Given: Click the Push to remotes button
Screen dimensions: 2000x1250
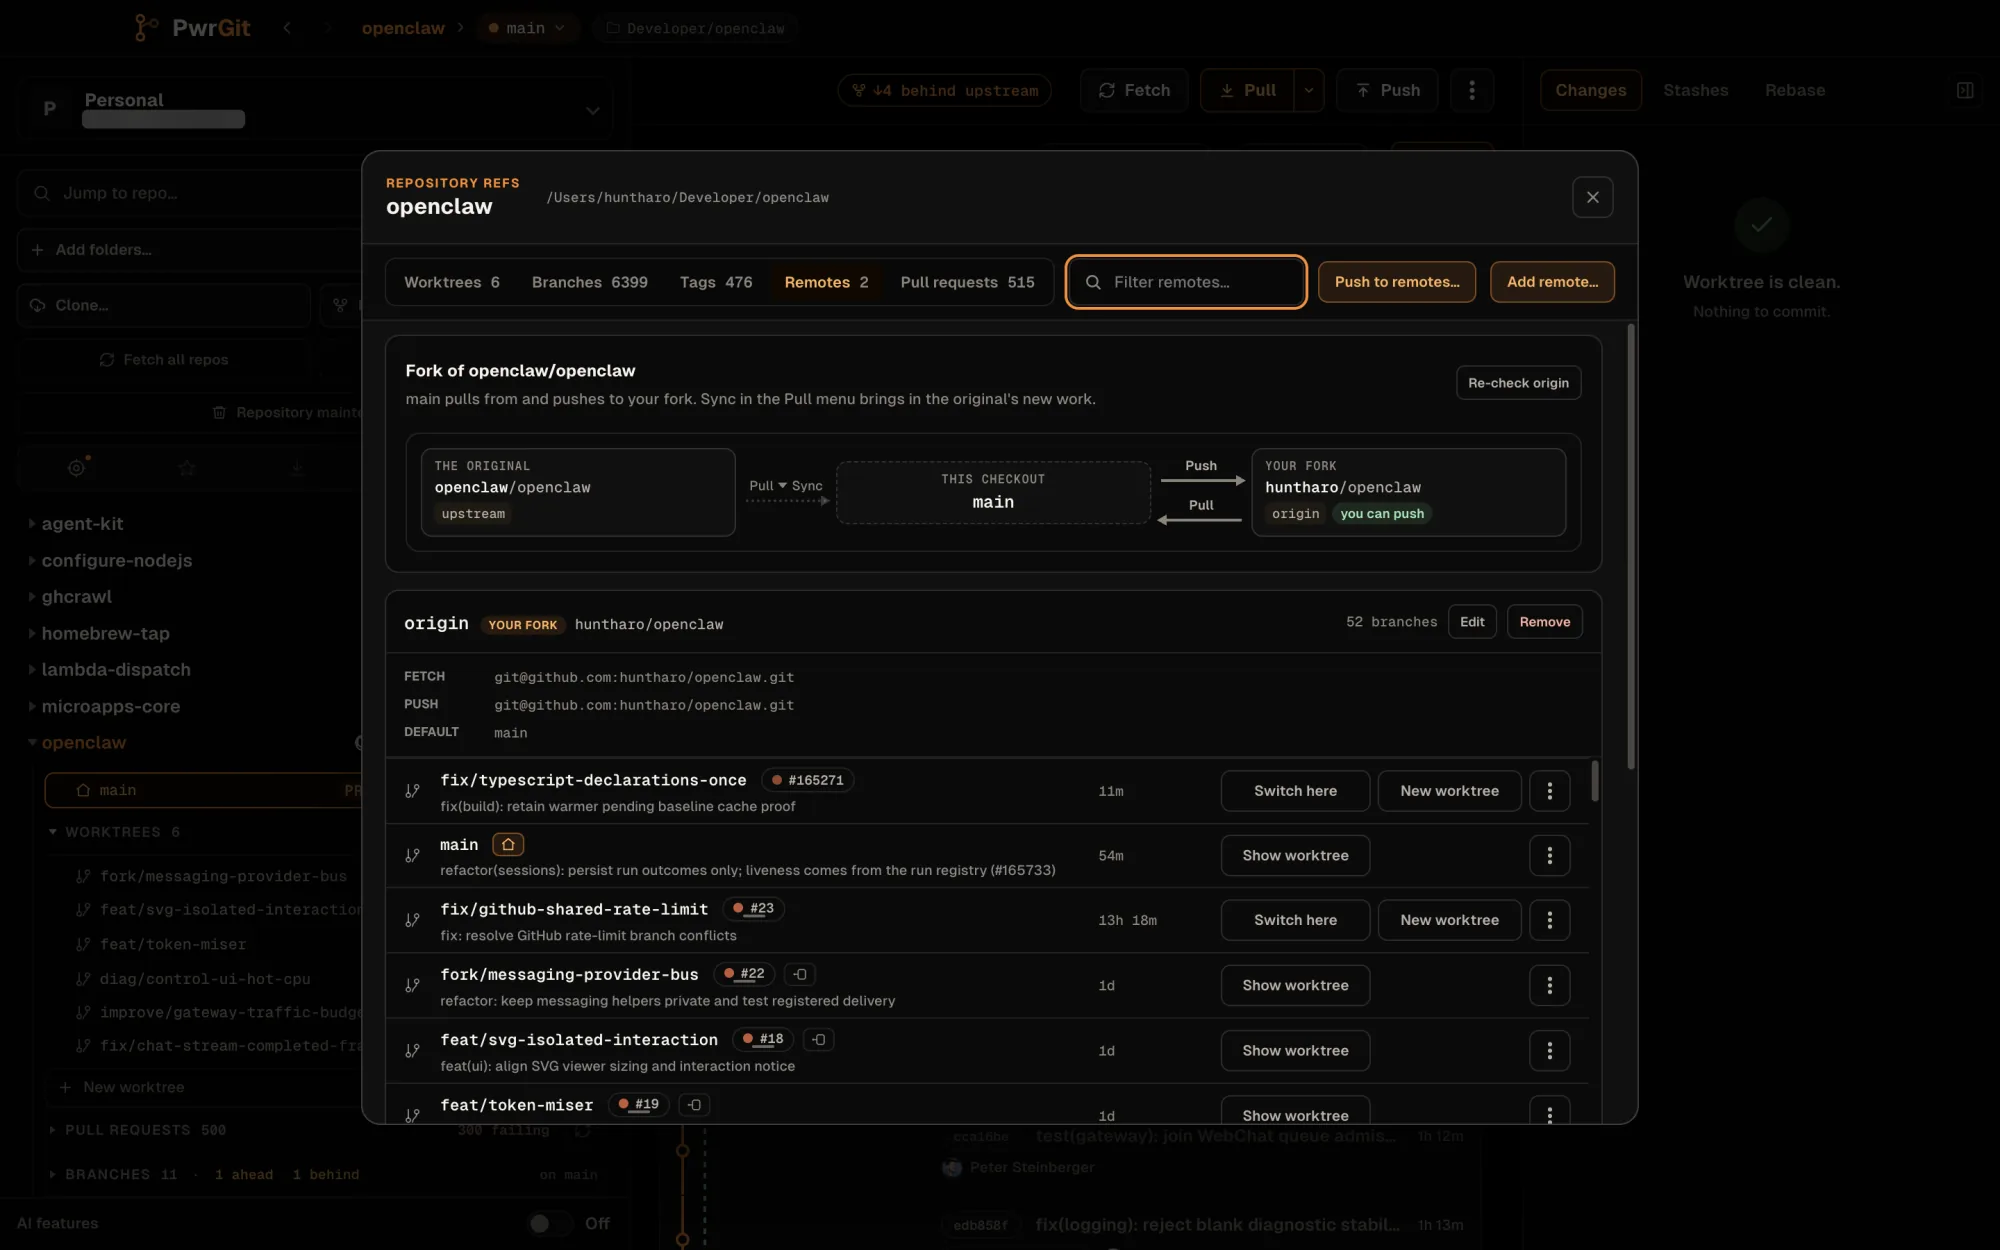Looking at the screenshot, I should tap(1397, 282).
